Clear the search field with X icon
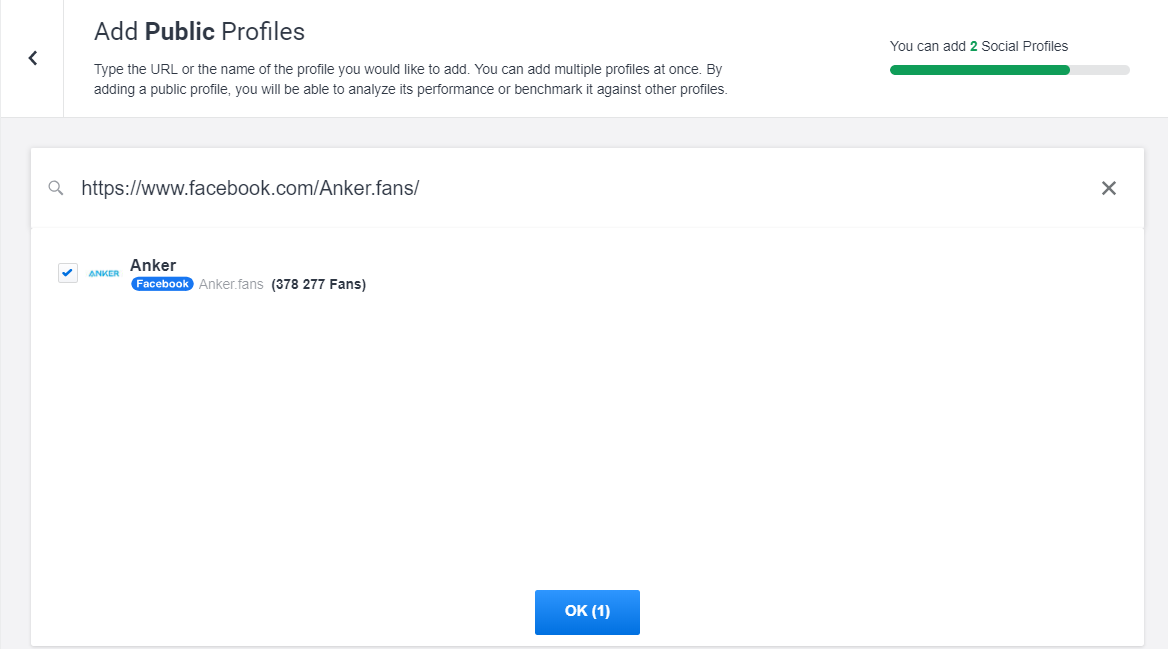 [1108, 188]
